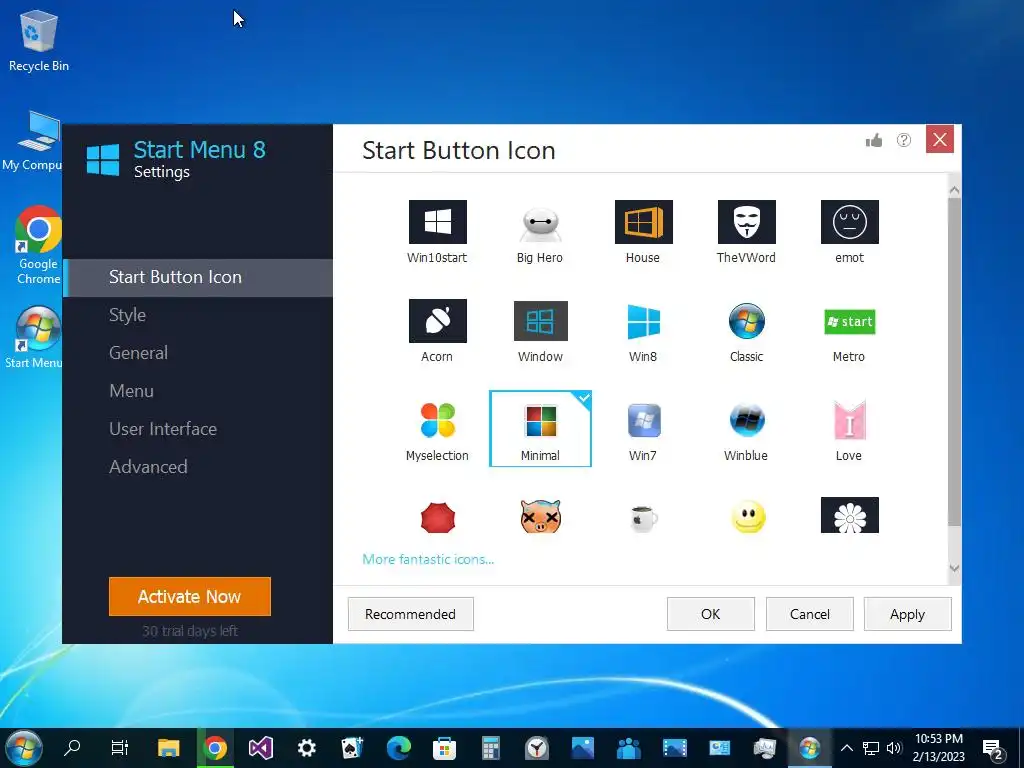The height and width of the screenshot is (768, 1024).
Task: Pick the Win7 start icon
Action: tap(643, 420)
